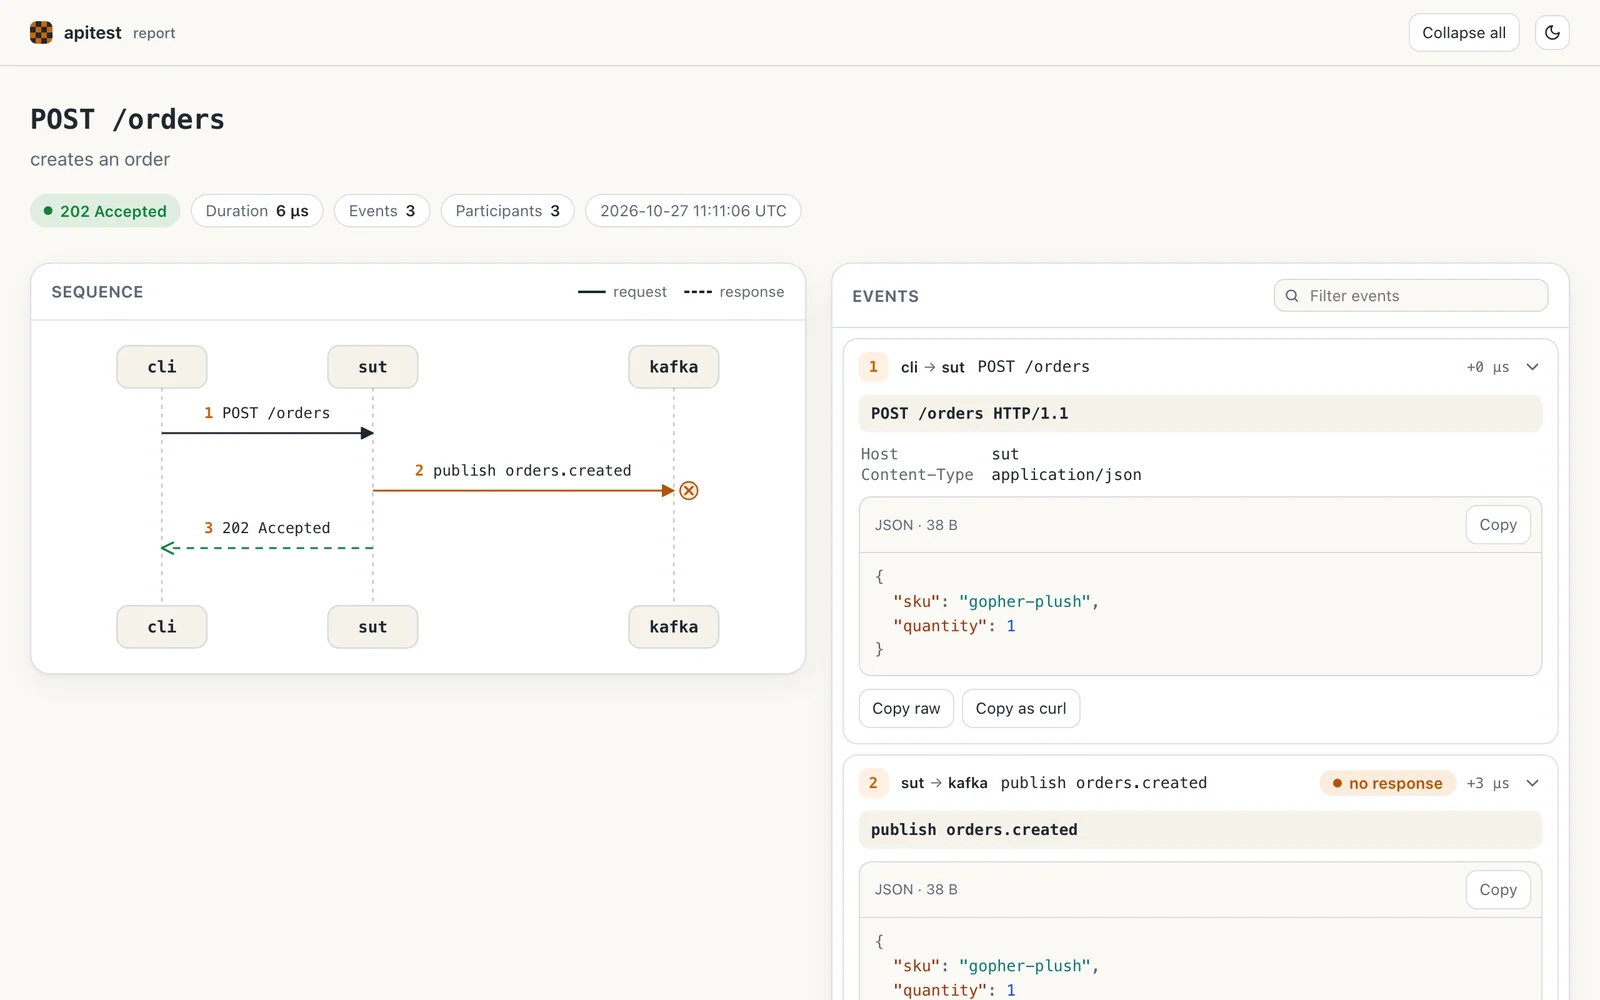This screenshot has width=1600, height=1000.
Task: Click the green 202 Accepted status badge
Action: click(105, 211)
